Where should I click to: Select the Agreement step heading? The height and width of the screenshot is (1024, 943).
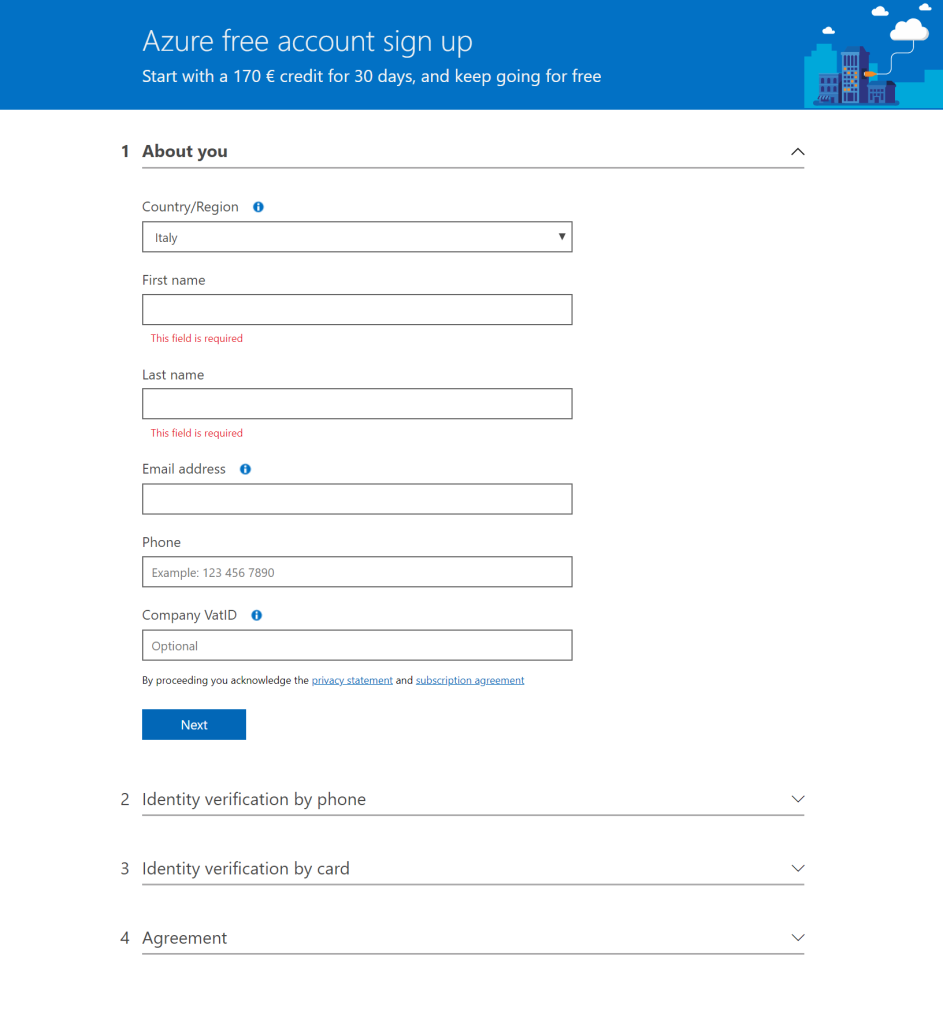click(x=185, y=938)
